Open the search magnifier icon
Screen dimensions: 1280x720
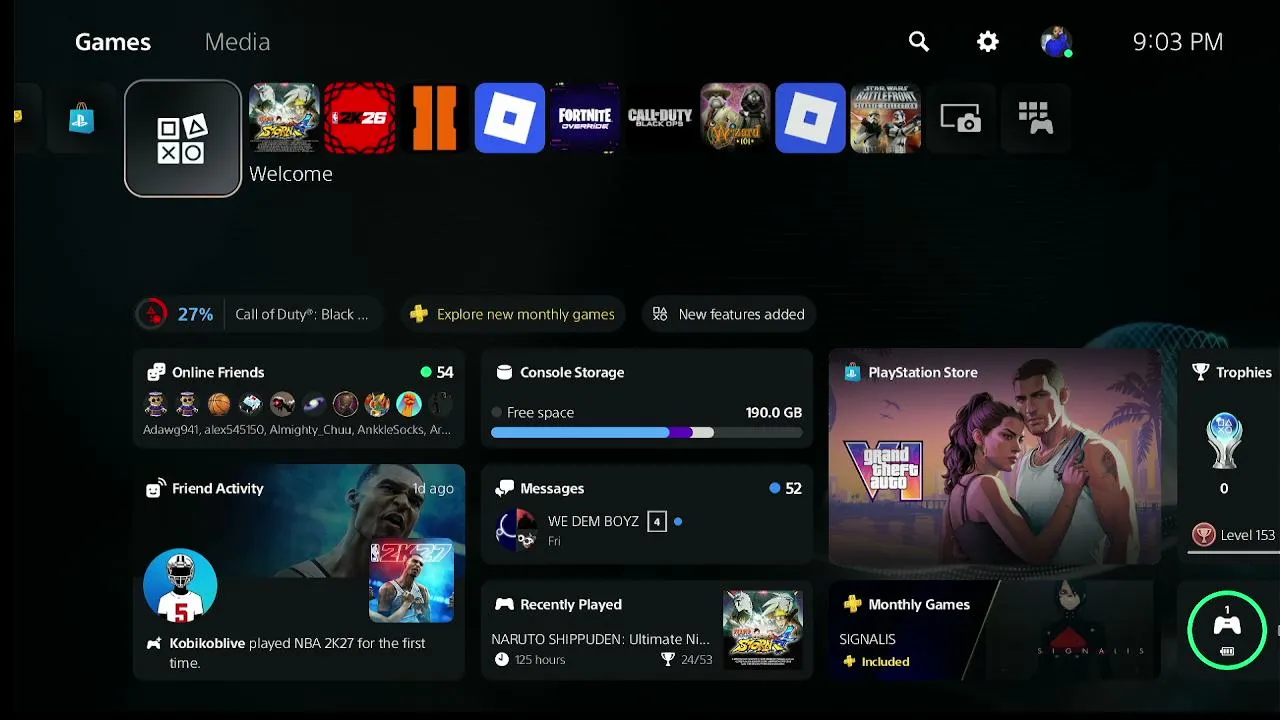(919, 42)
